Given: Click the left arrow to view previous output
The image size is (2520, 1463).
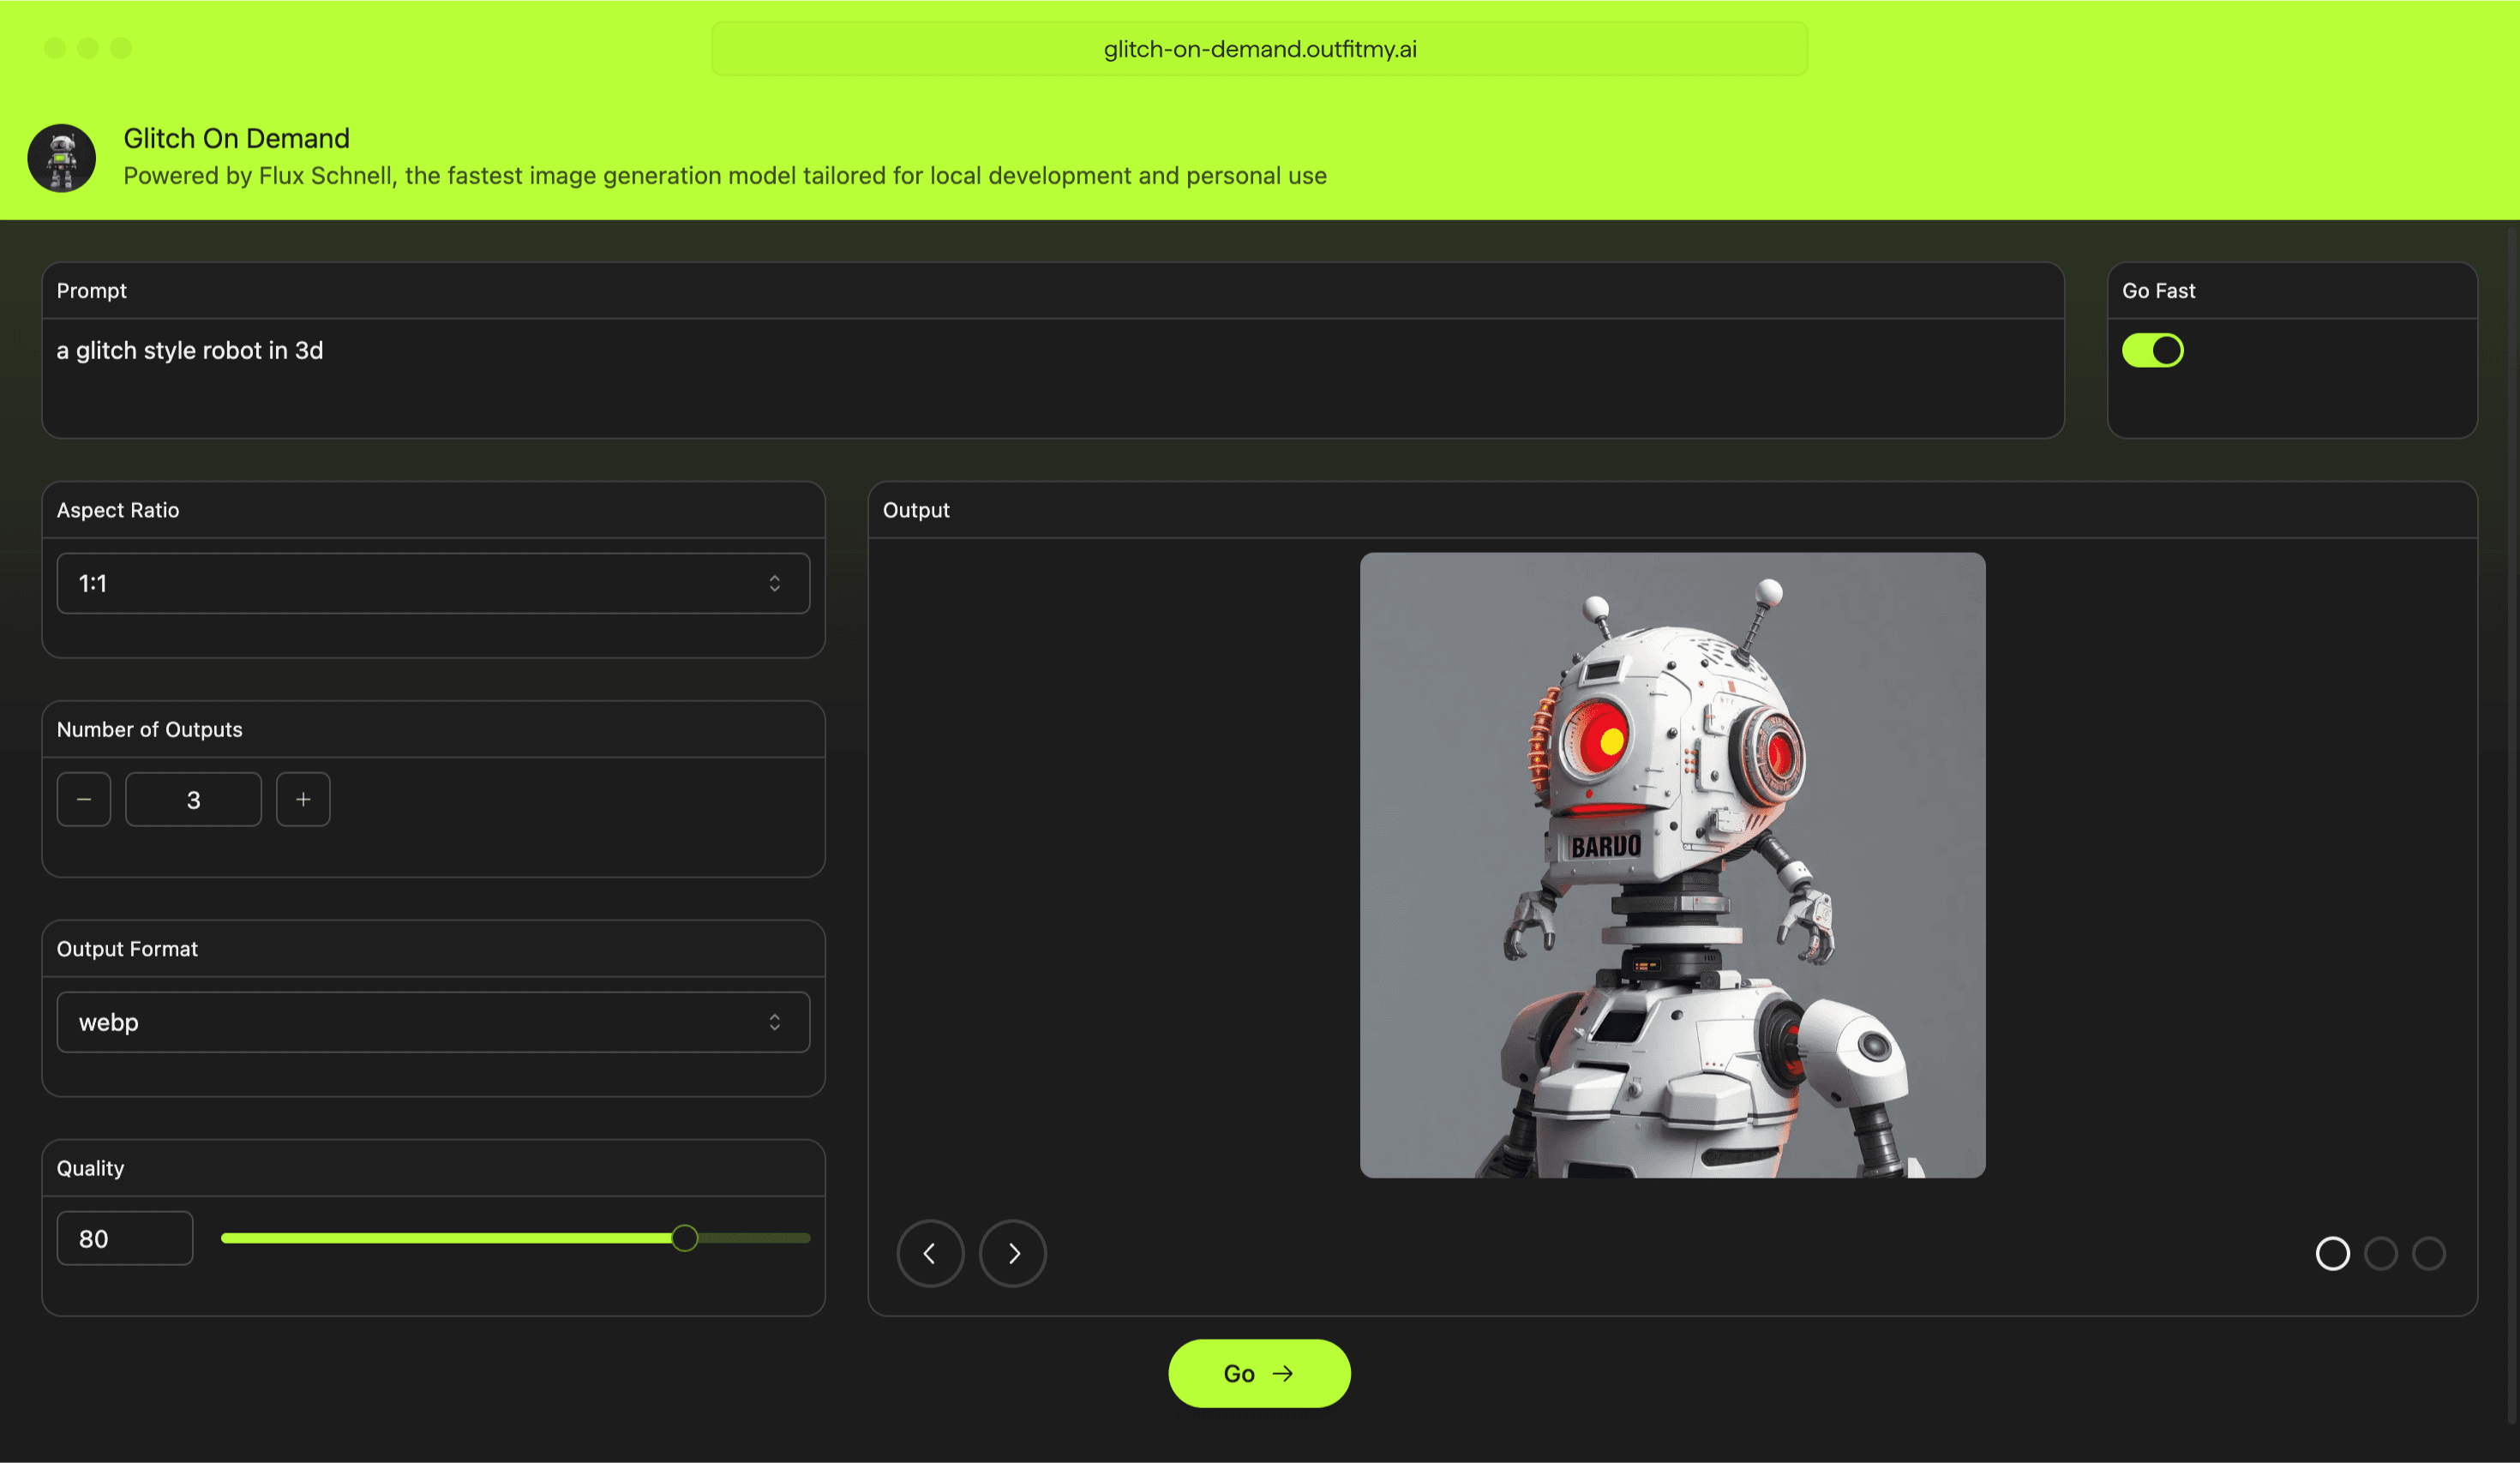Looking at the screenshot, I should 931,1253.
